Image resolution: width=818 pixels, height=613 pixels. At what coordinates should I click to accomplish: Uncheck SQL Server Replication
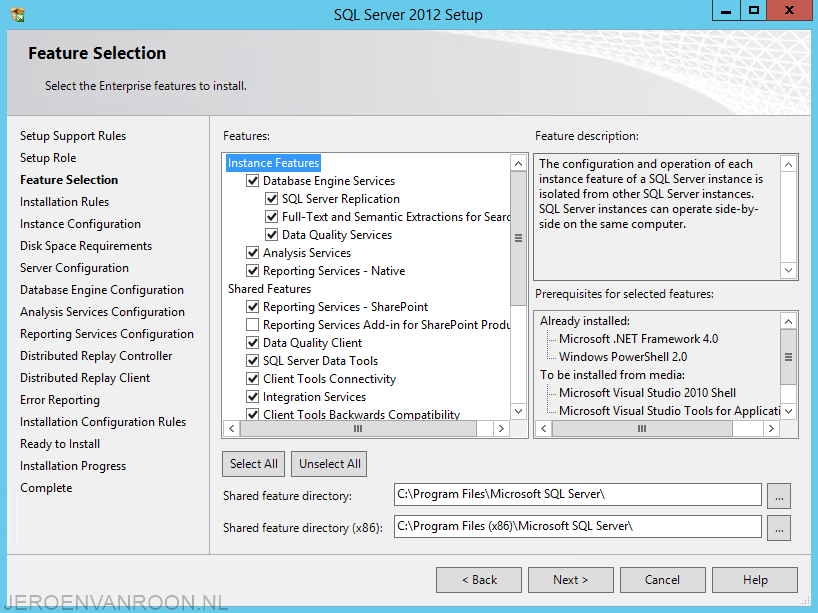271,199
